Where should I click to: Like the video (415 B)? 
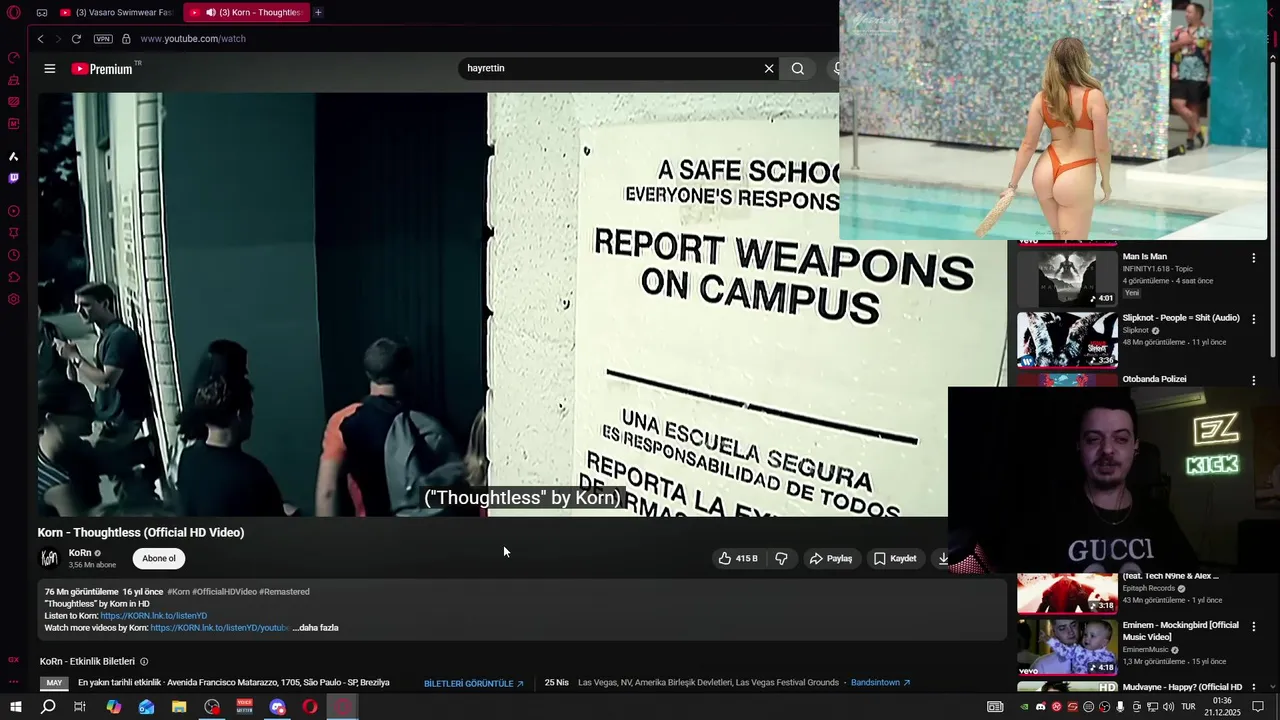(x=738, y=559)
